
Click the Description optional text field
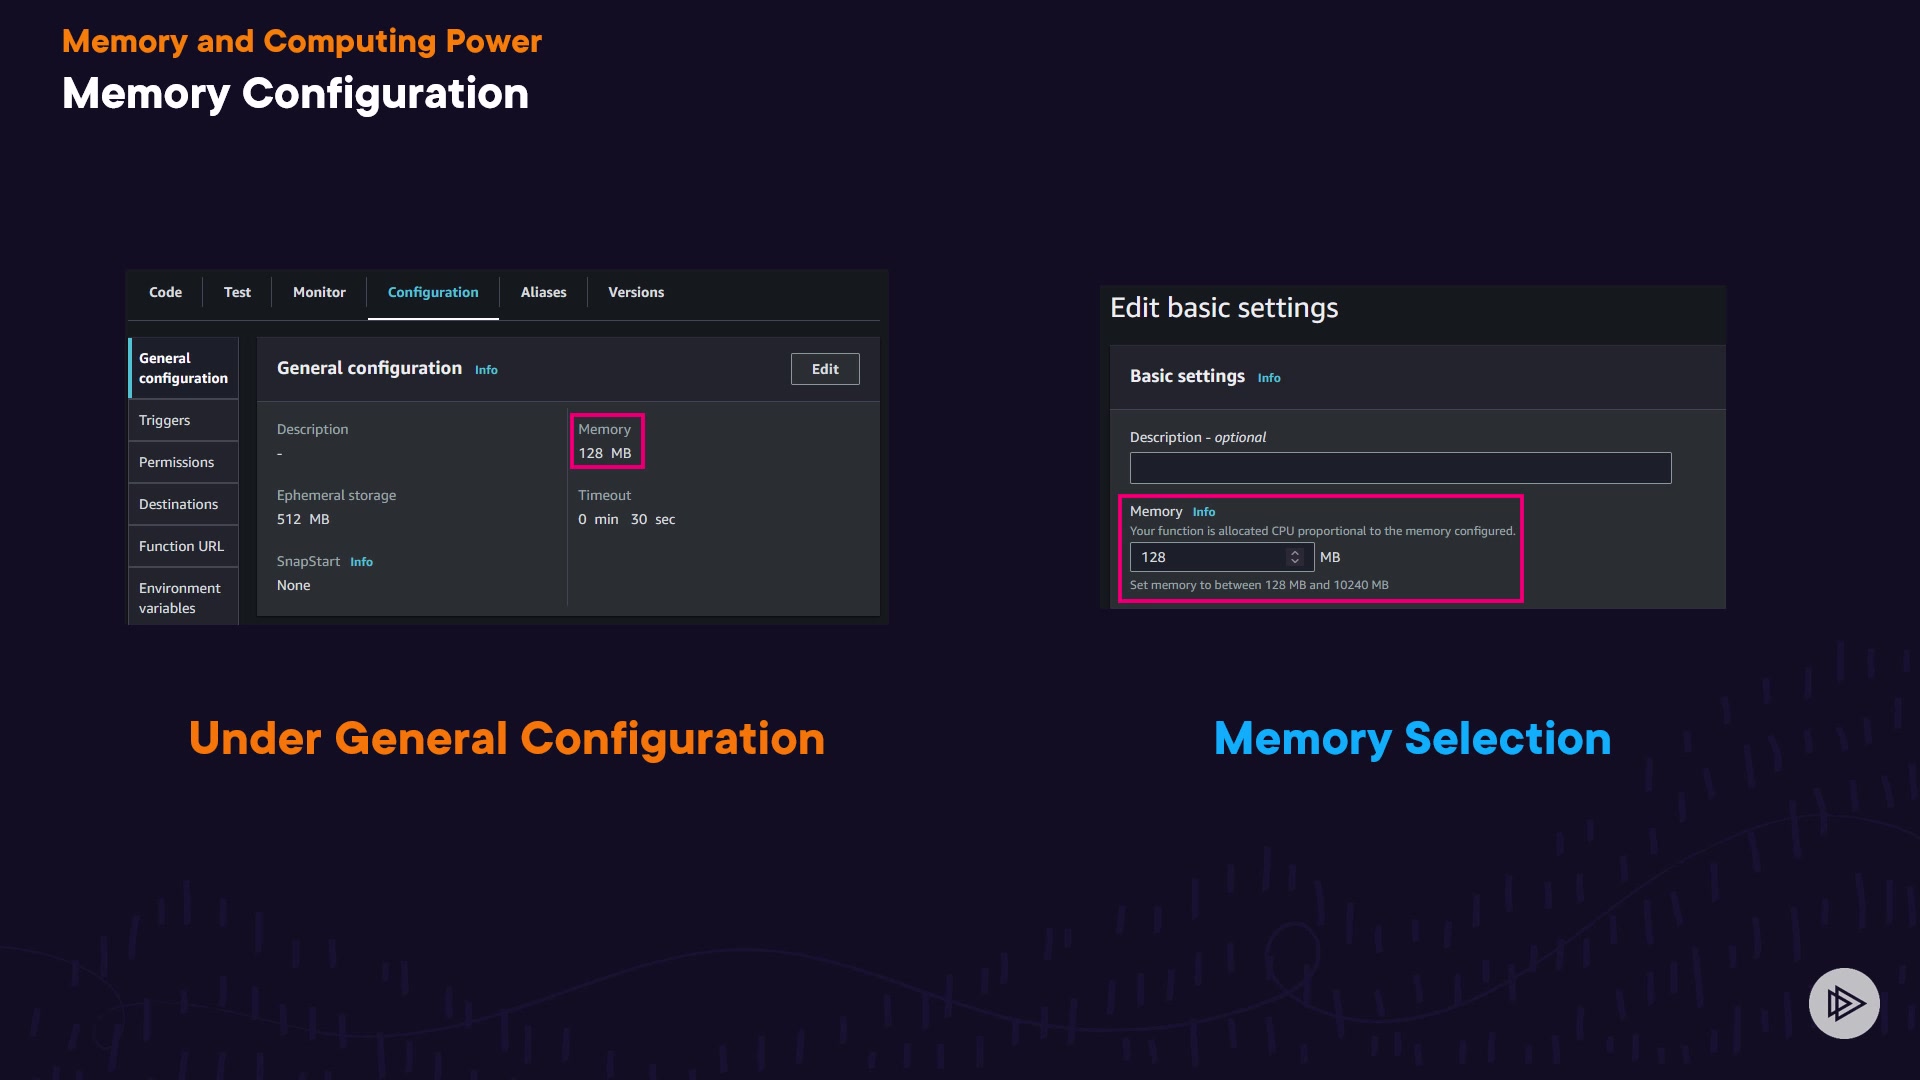[1400, 468]
